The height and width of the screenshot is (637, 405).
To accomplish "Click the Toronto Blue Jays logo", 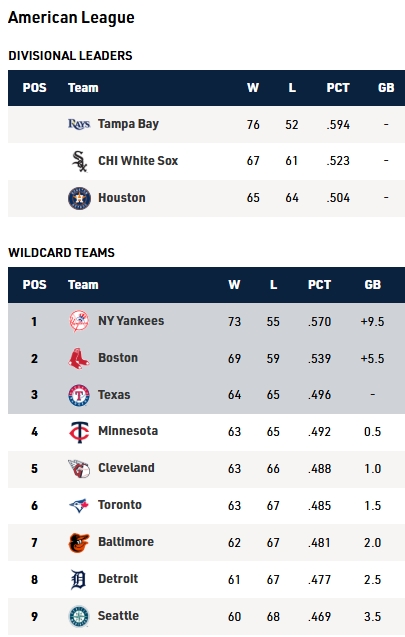I will (x=79, y=505).
